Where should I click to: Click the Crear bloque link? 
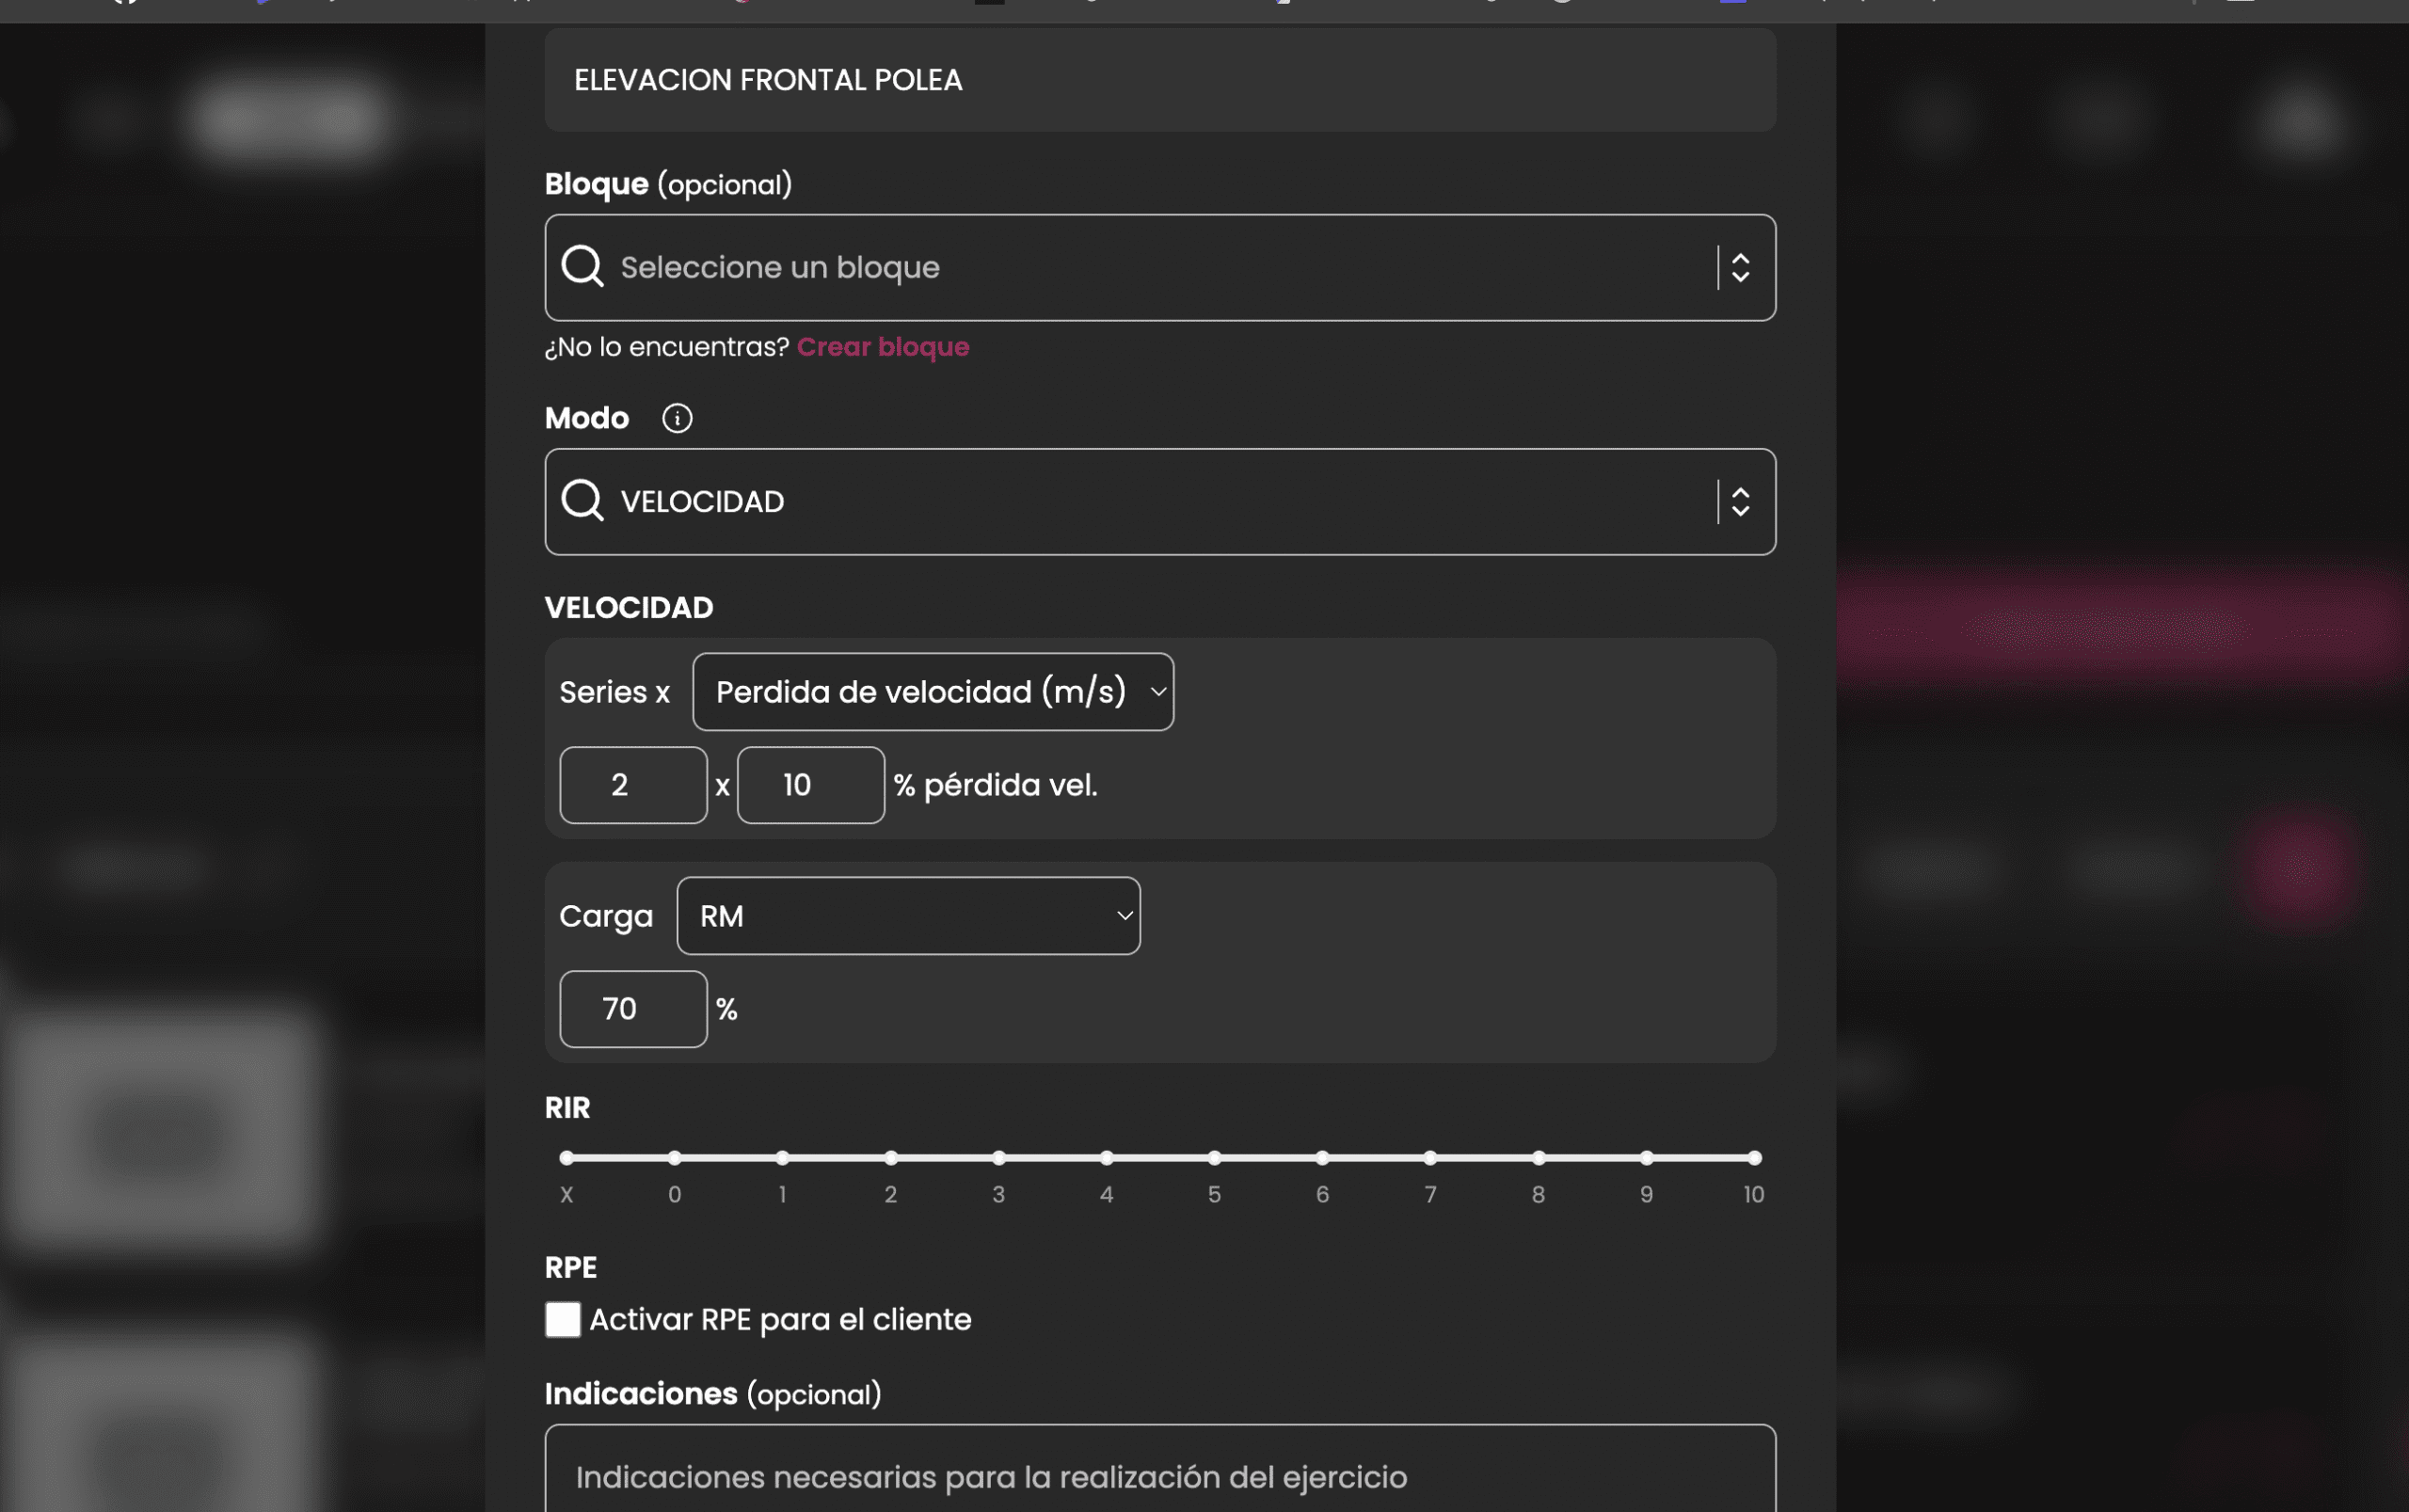882,347
